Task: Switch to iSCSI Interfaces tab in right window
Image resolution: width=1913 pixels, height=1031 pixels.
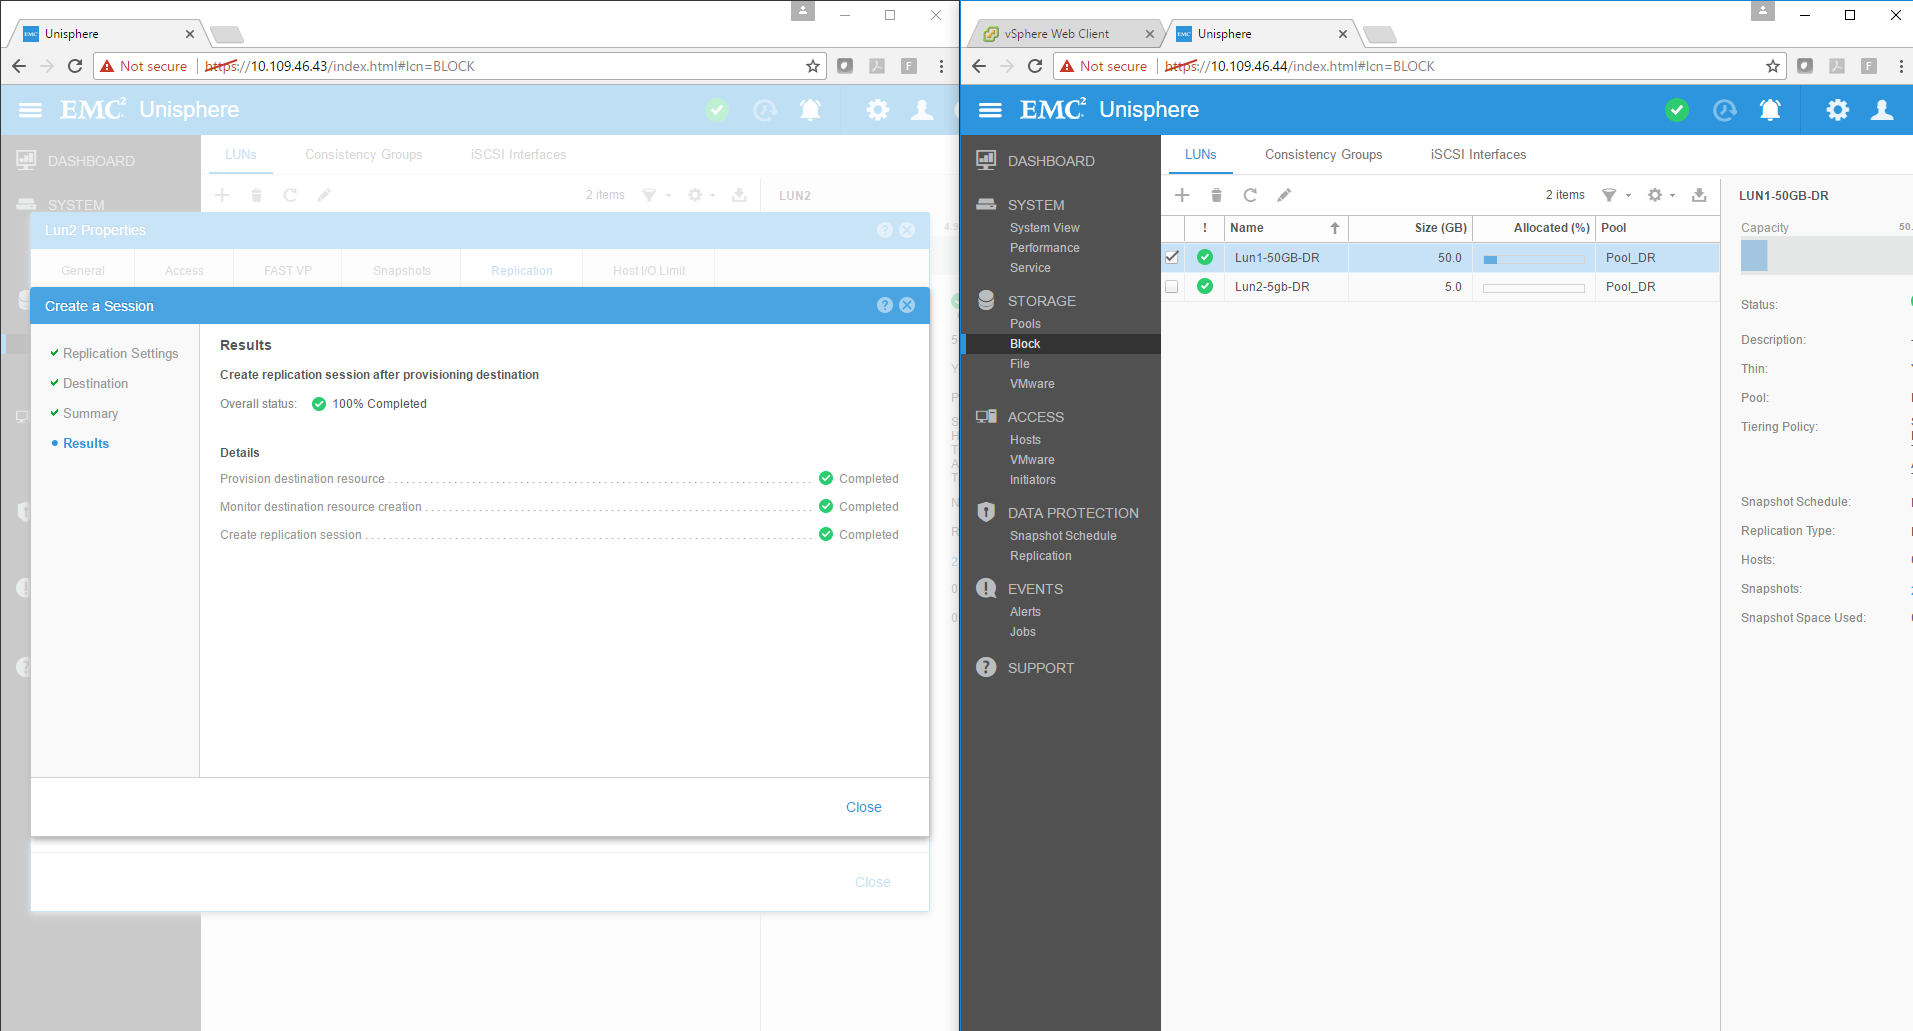Action: click(1478, 155)
